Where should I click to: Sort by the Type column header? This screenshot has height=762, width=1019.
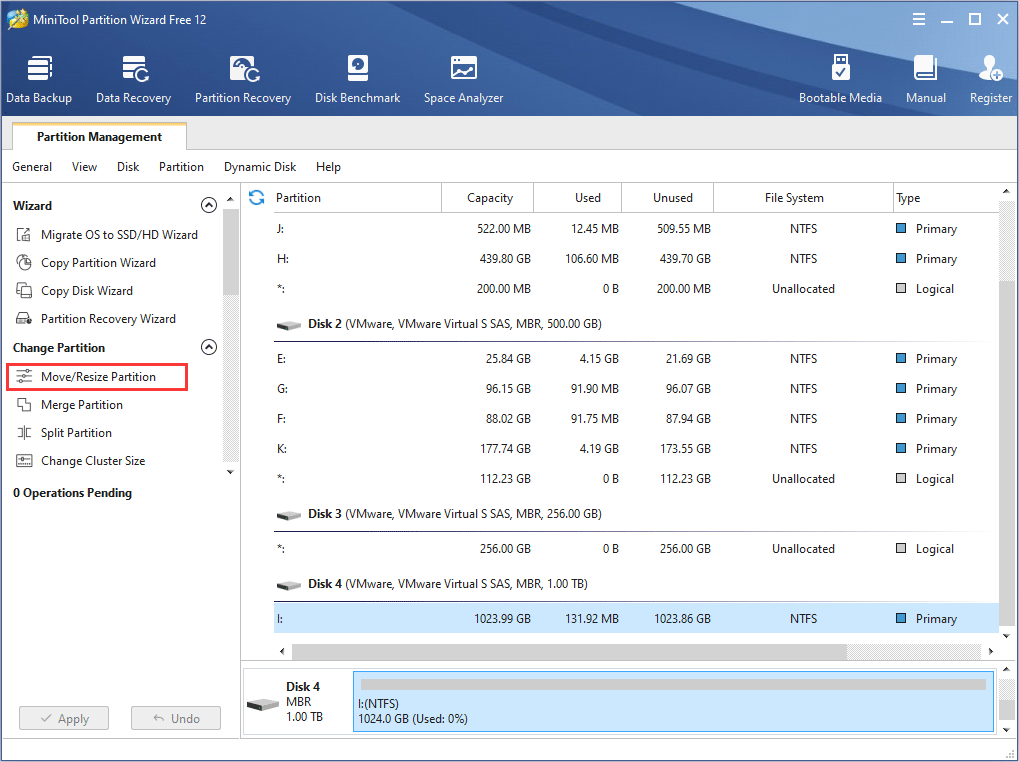click(x=946, y=197)
